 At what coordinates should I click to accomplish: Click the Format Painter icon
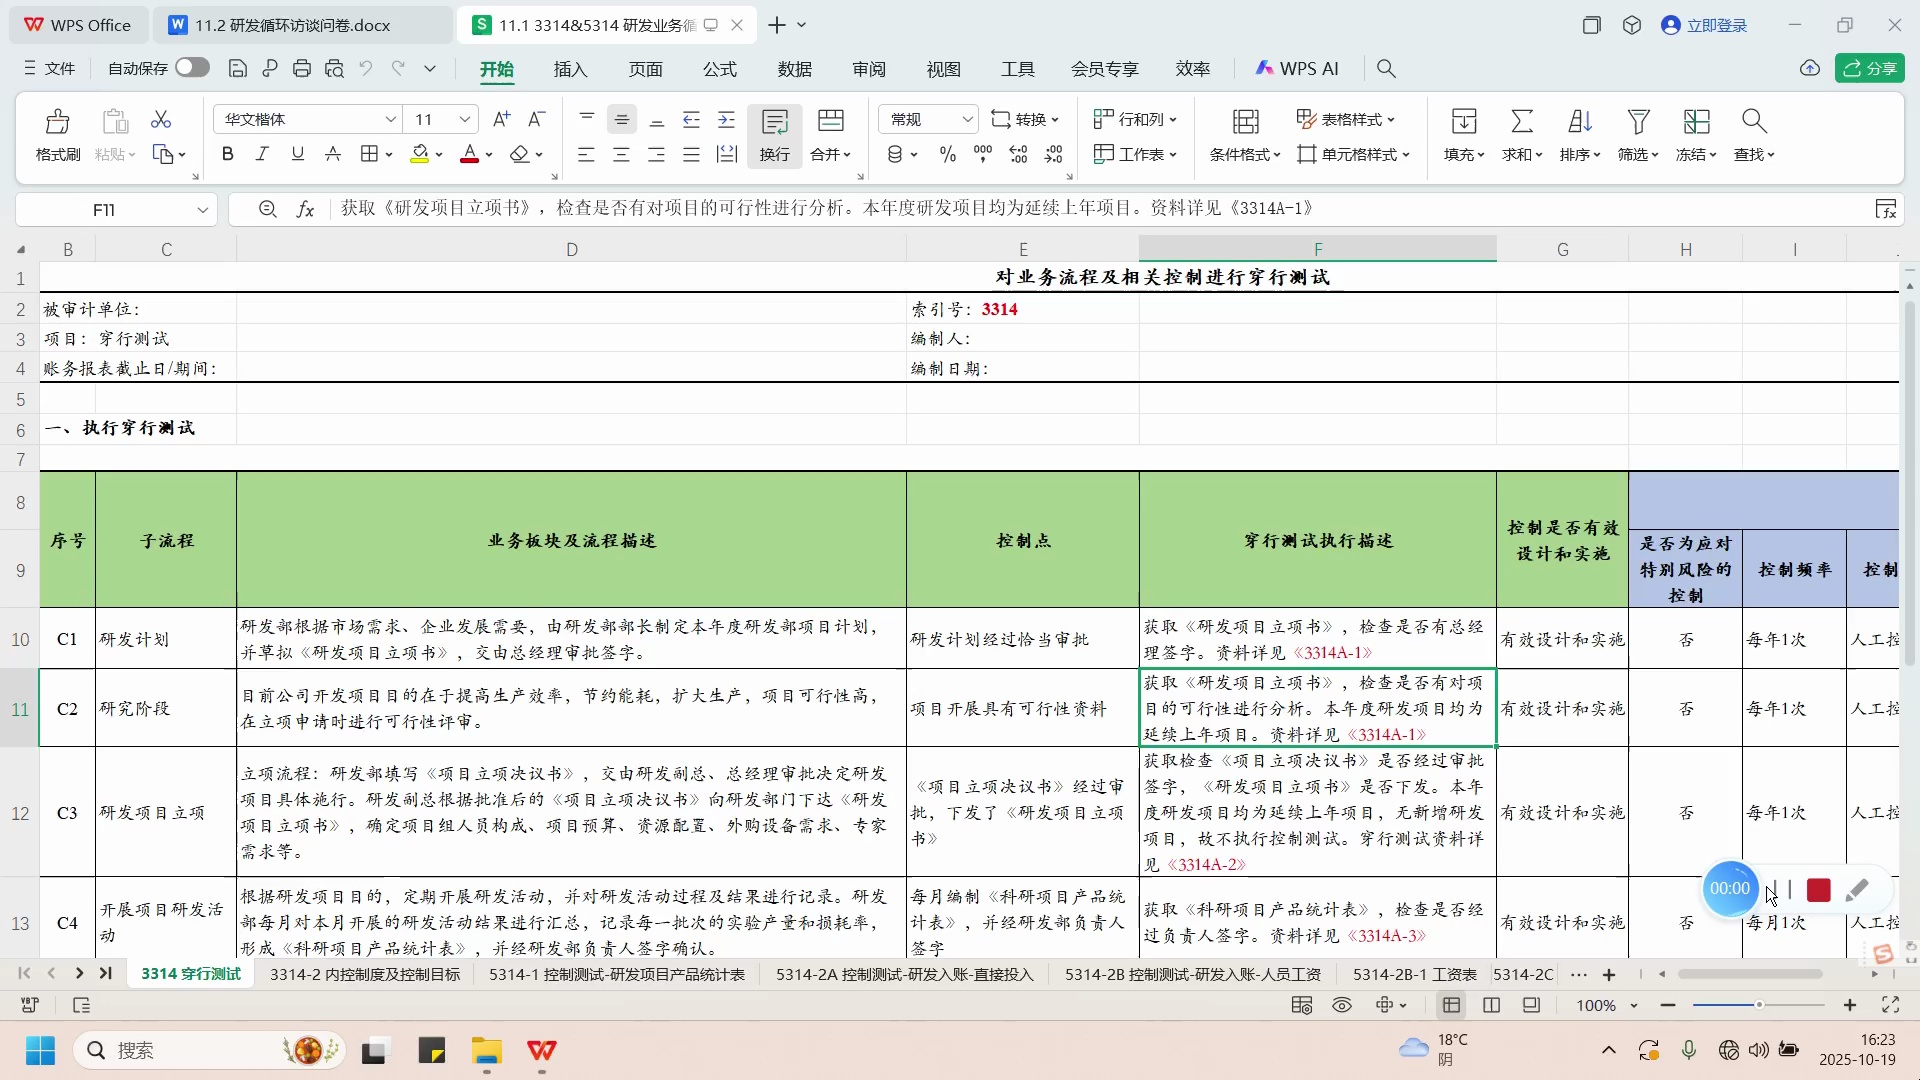[x=58, y=134]
